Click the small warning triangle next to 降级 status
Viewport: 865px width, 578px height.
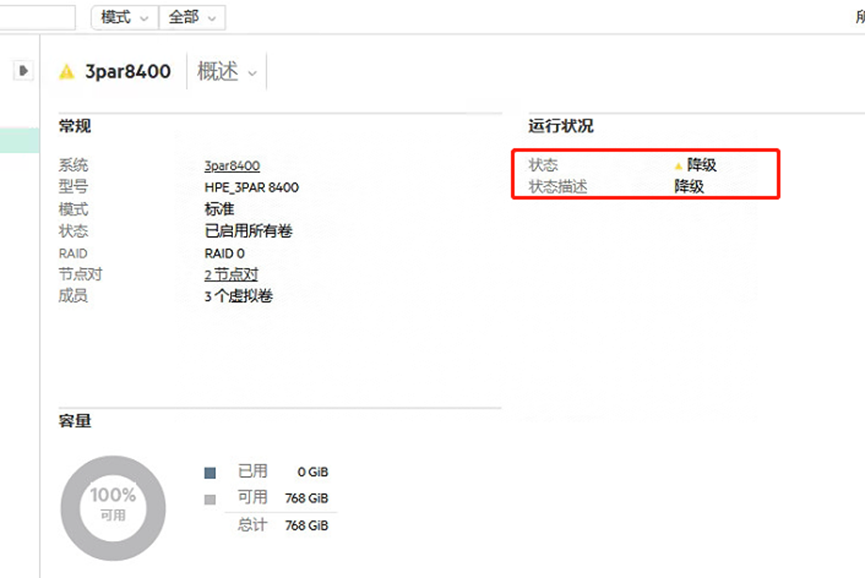click(679, 165)
